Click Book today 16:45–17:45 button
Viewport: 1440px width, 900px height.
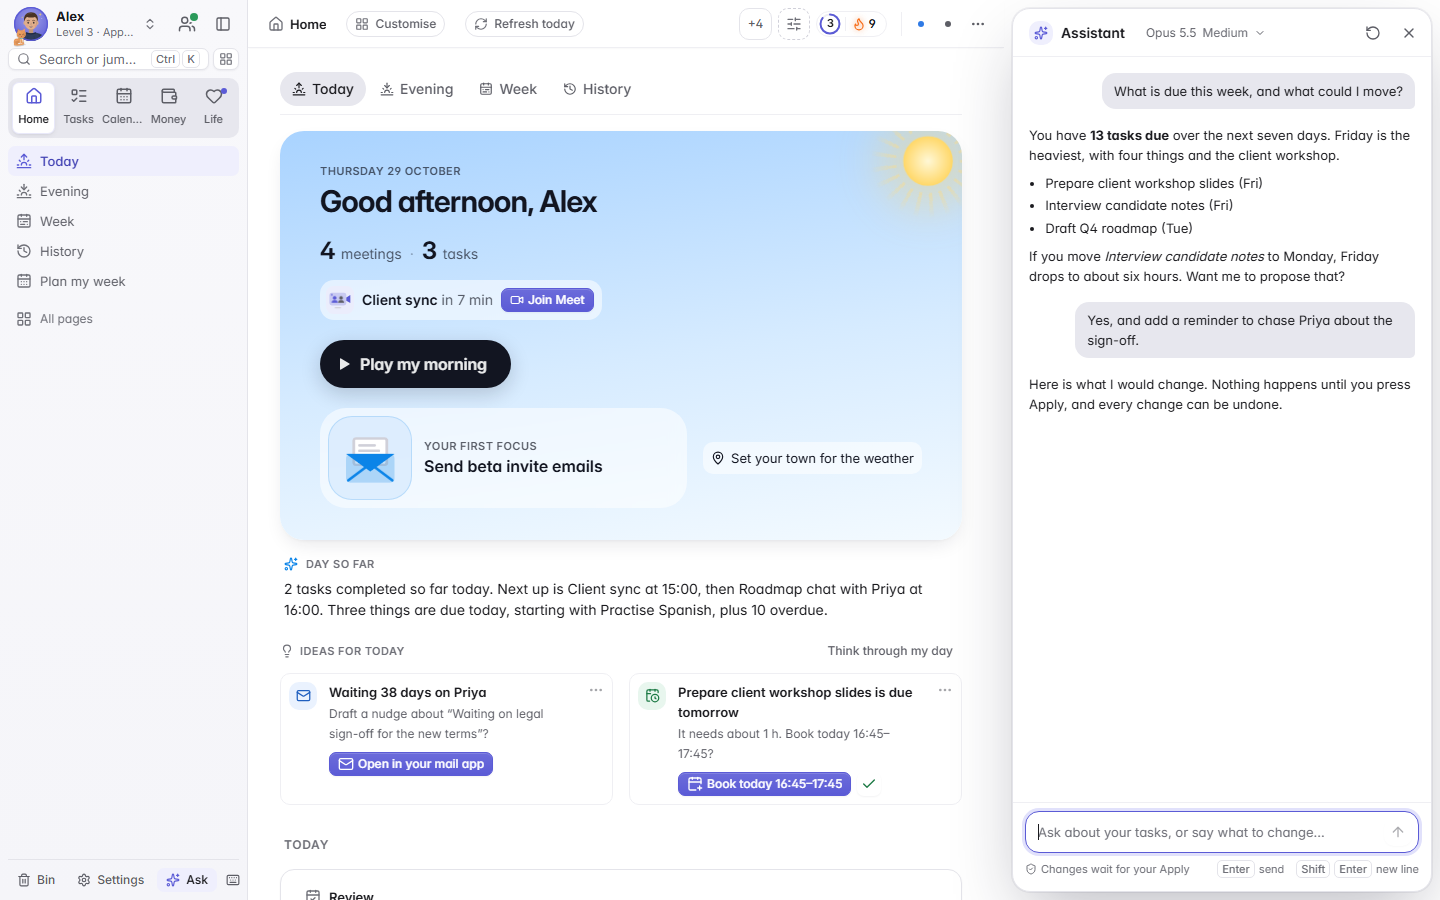coord(764,784)
